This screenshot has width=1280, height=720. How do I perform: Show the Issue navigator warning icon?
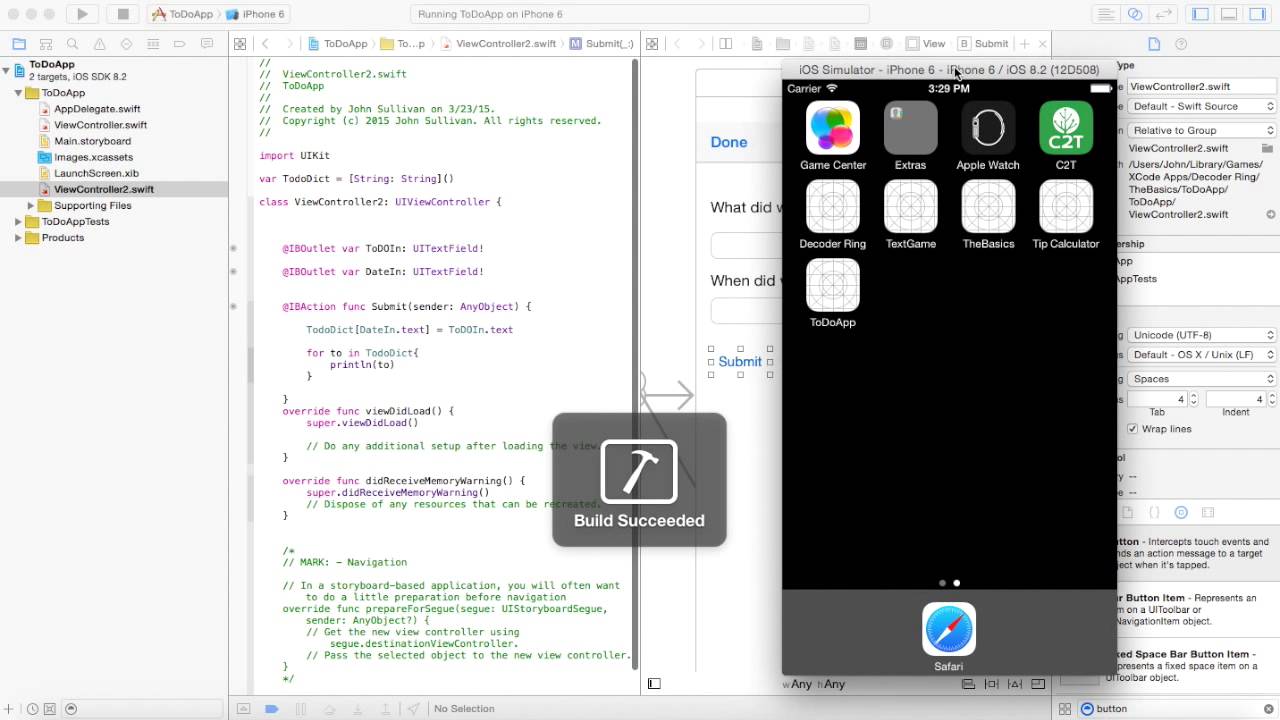click(x=100, y=44)
